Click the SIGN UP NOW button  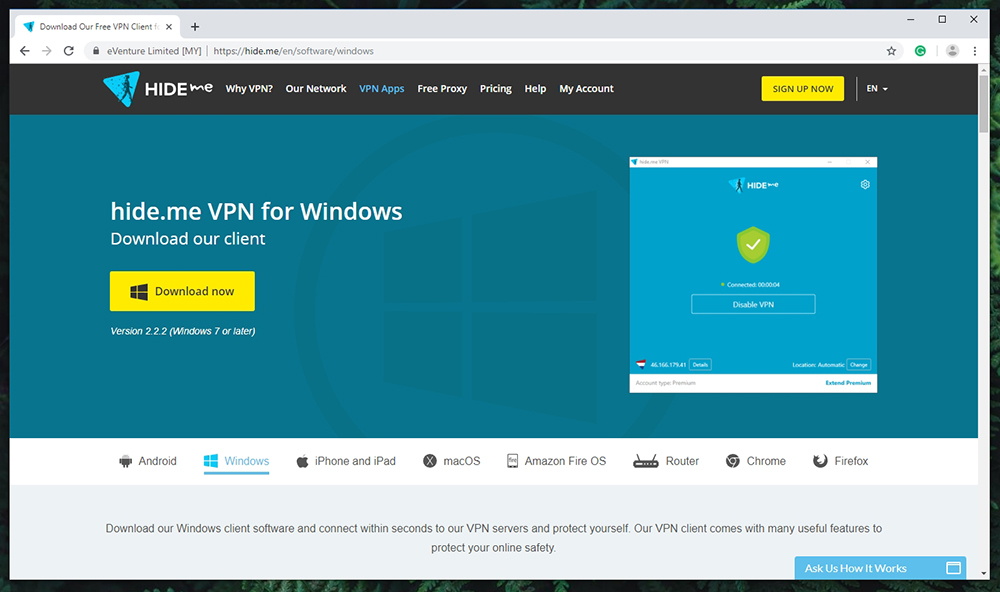802,89
